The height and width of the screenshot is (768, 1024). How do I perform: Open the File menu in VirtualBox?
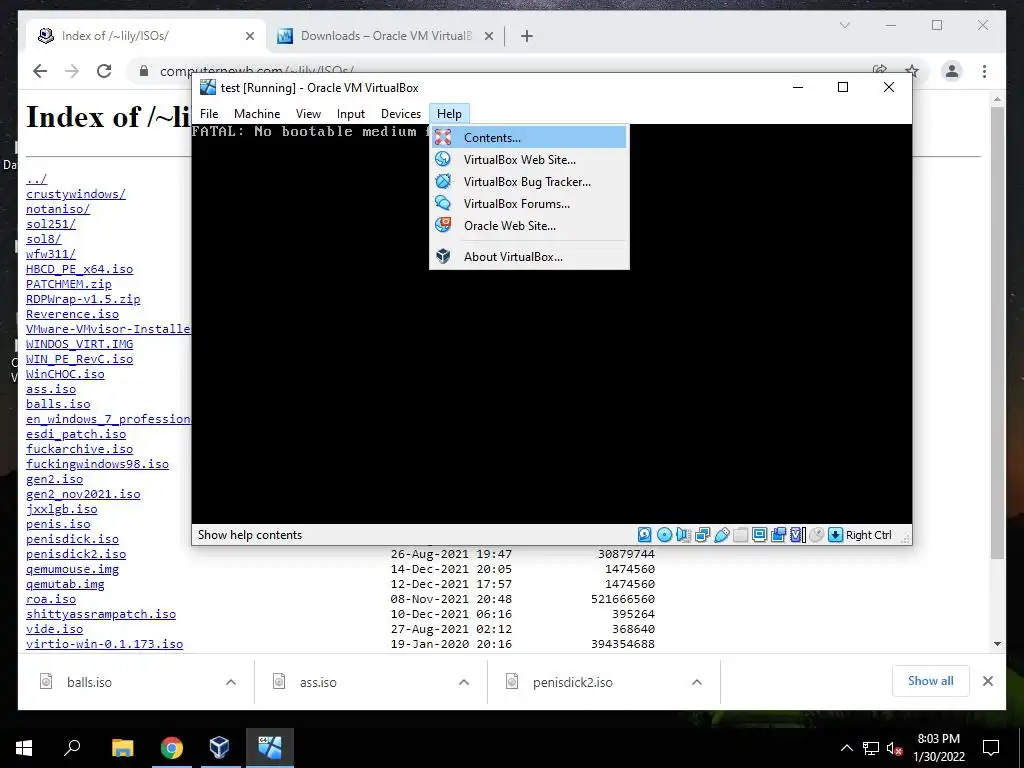(209, 114)
